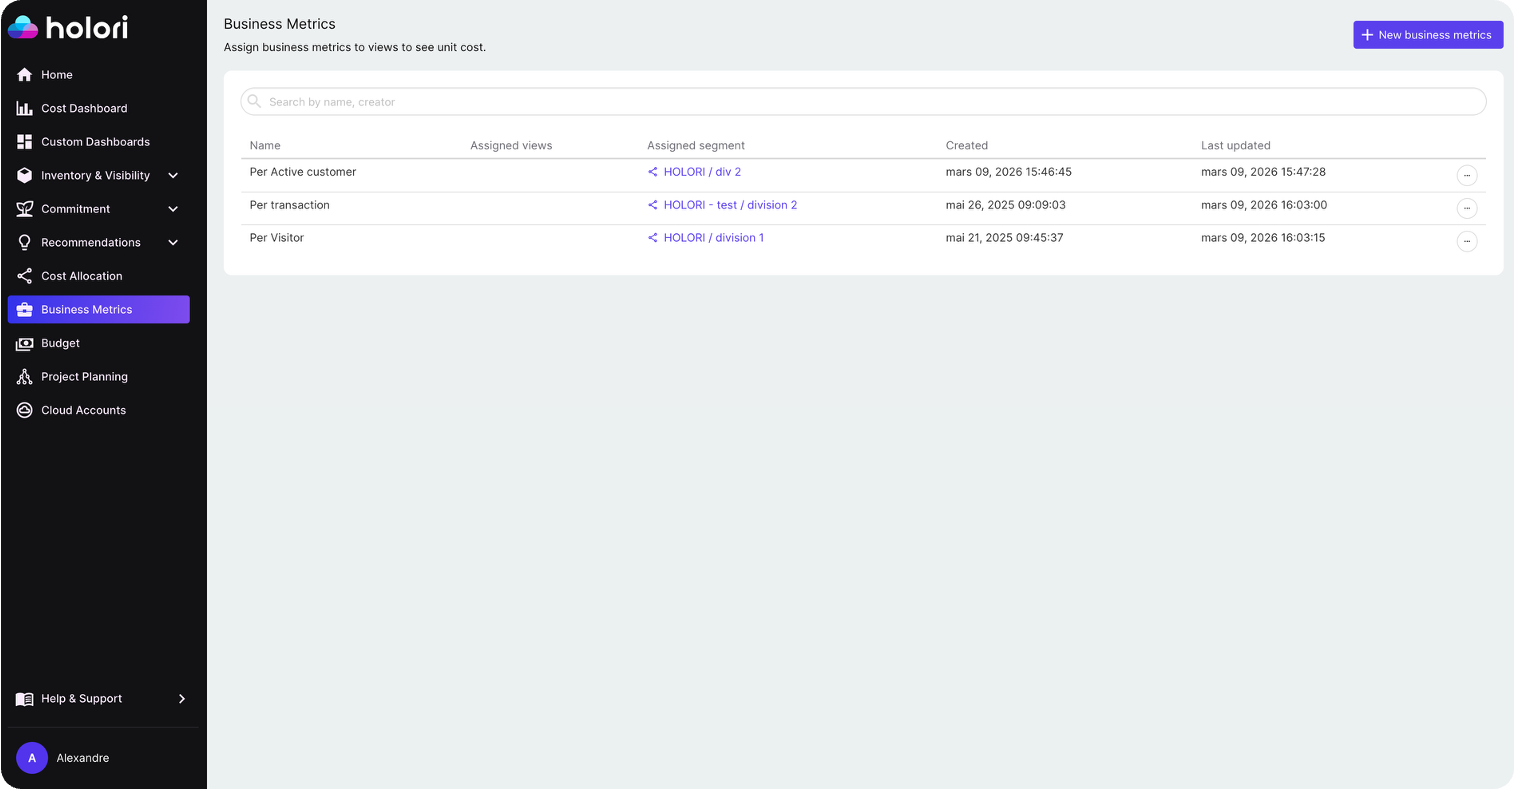Open the Help & Support book icon
The width and height of the screenshot is (1514, 790).
[x=23, y=698]
